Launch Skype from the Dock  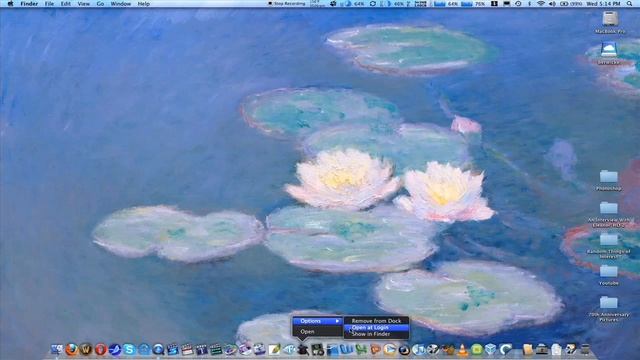129,349
